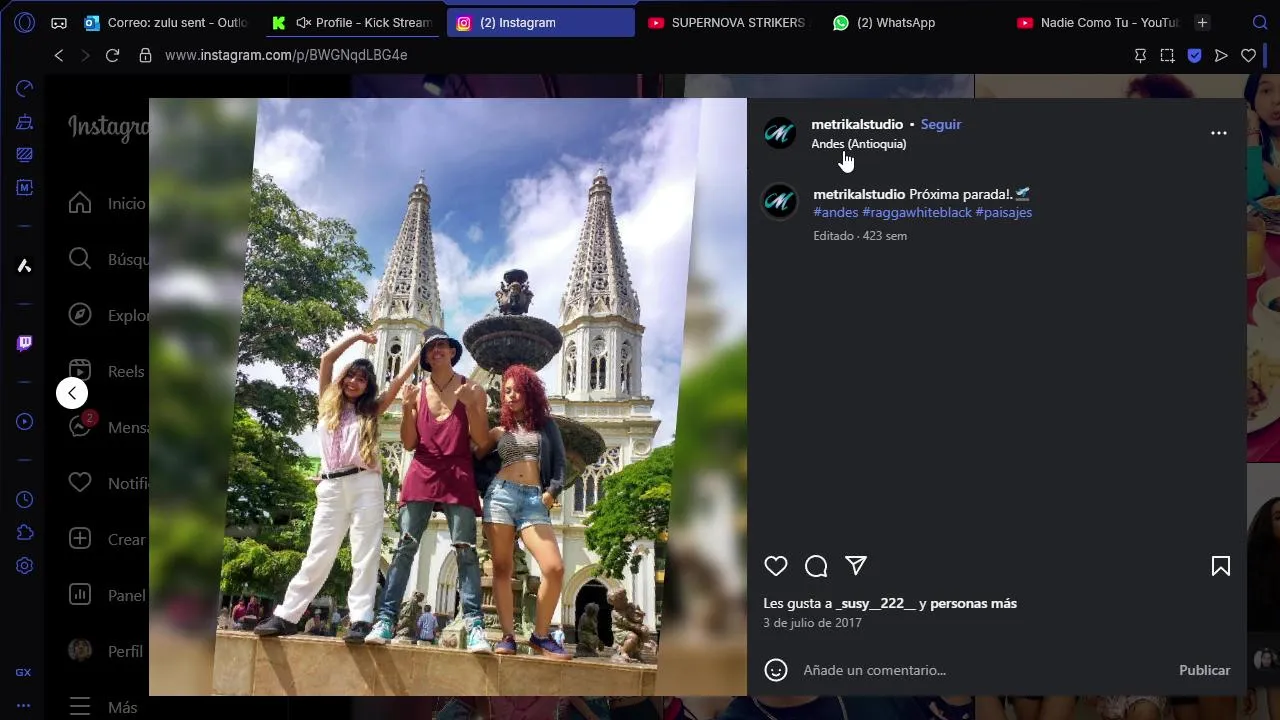
Task: Open GX Corner gamepad icon
Action: [x=59, y=22]
